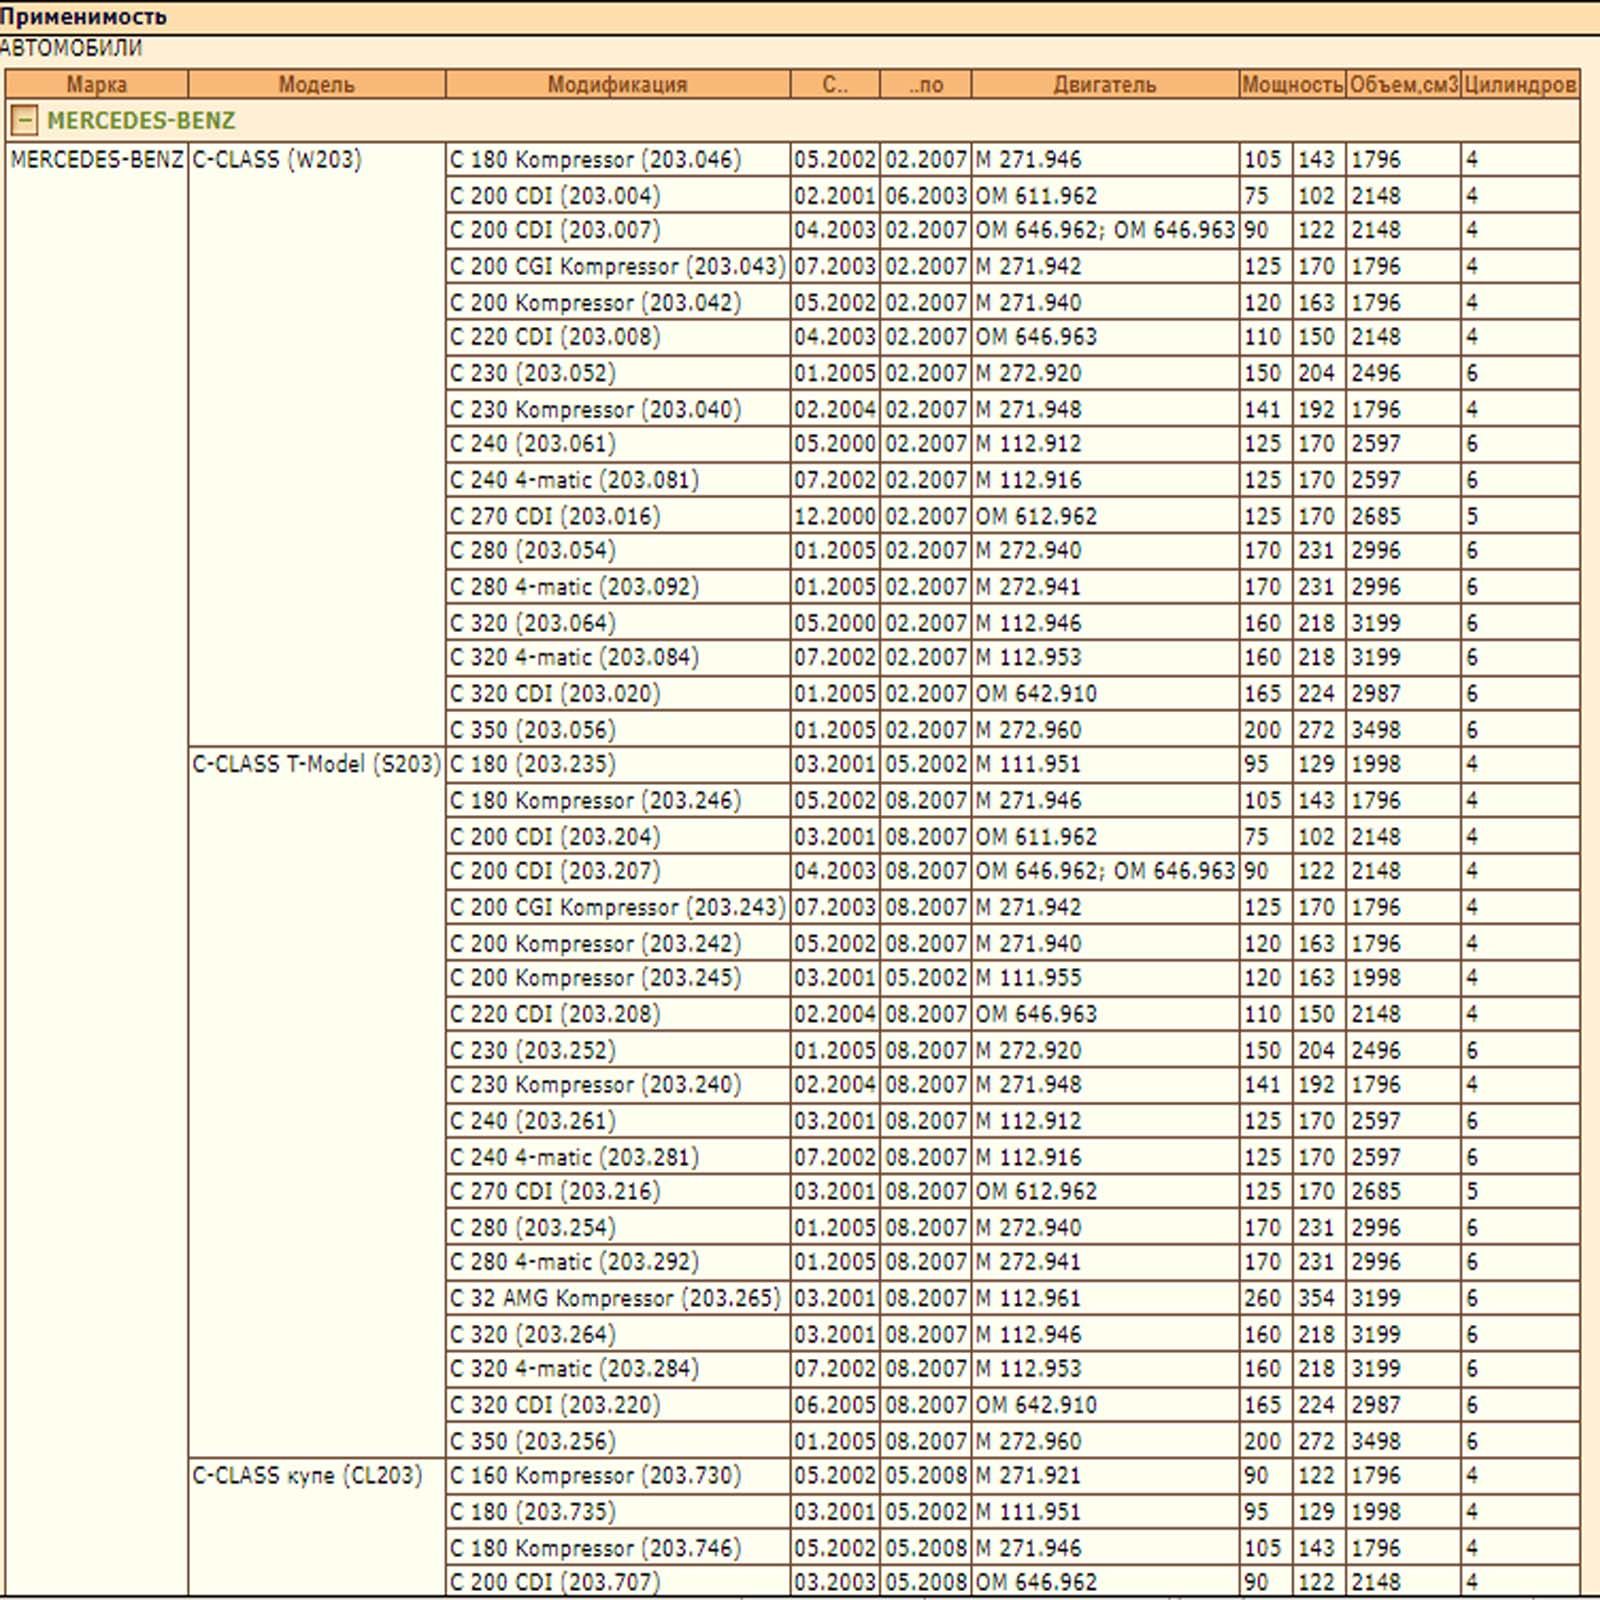The image size is (1600, 1600).
Task: Click the Цилиндров column header
Action: [1520, 85]
